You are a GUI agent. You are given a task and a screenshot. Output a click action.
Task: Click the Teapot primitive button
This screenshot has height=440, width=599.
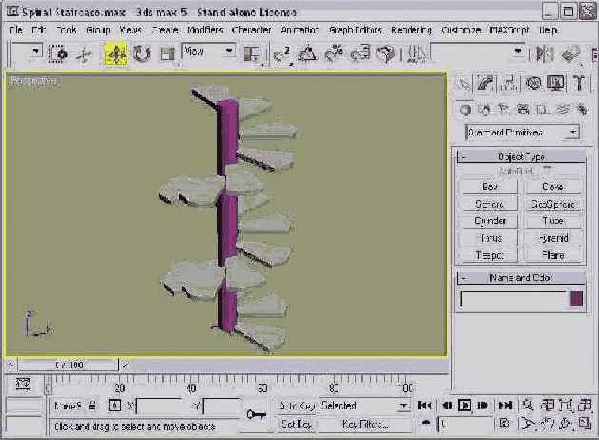[490, 255]
